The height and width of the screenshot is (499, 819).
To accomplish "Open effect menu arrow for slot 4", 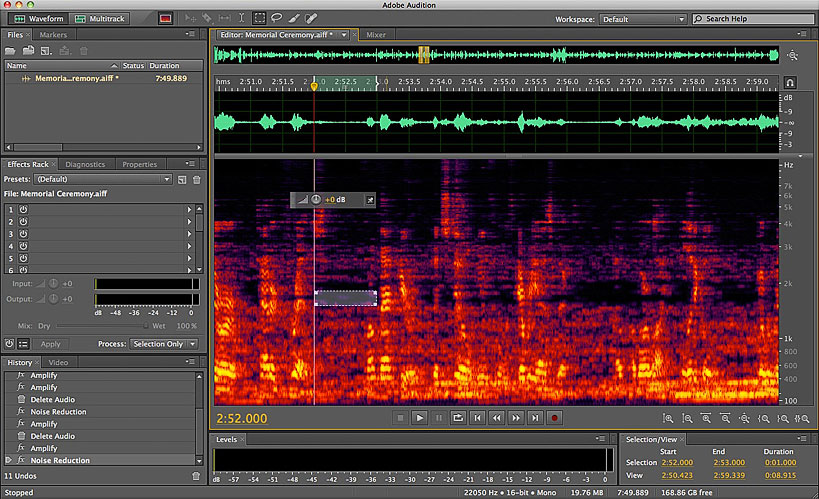I will point(189,246).
